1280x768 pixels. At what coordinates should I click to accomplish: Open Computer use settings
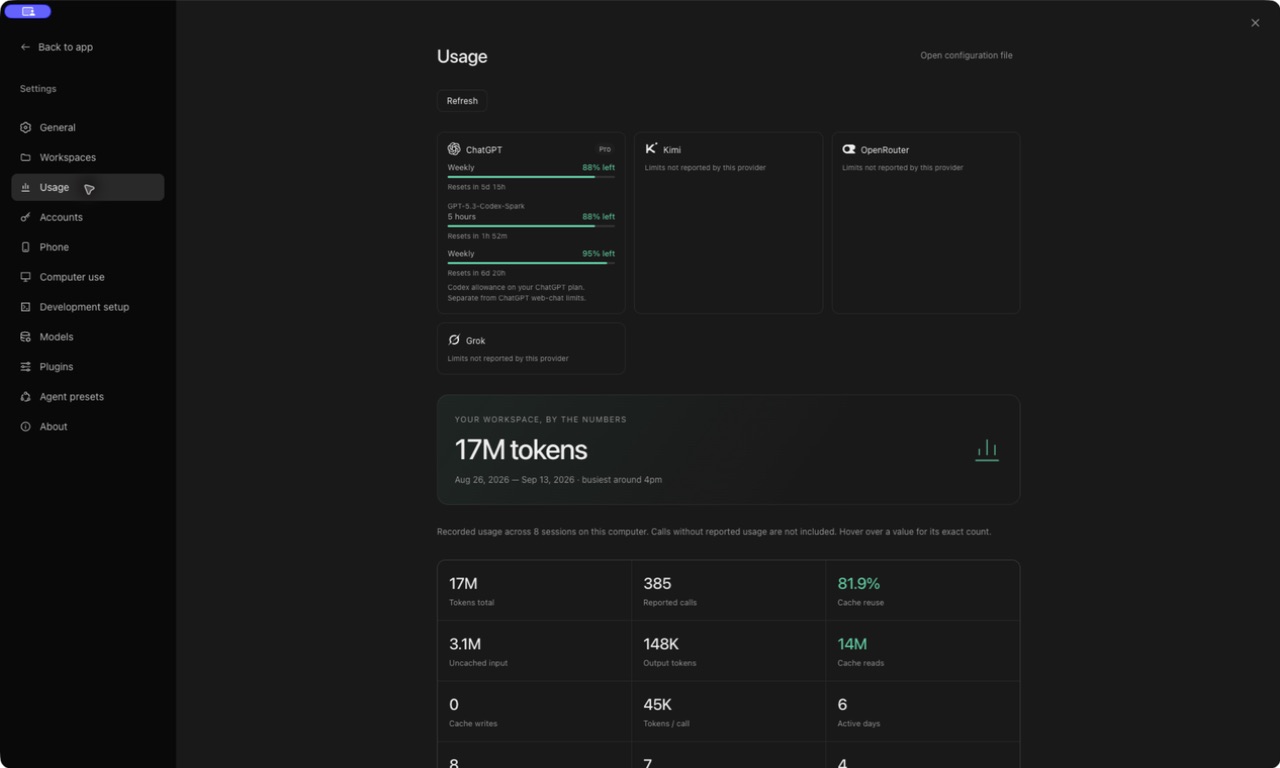[x=88, y=278]
